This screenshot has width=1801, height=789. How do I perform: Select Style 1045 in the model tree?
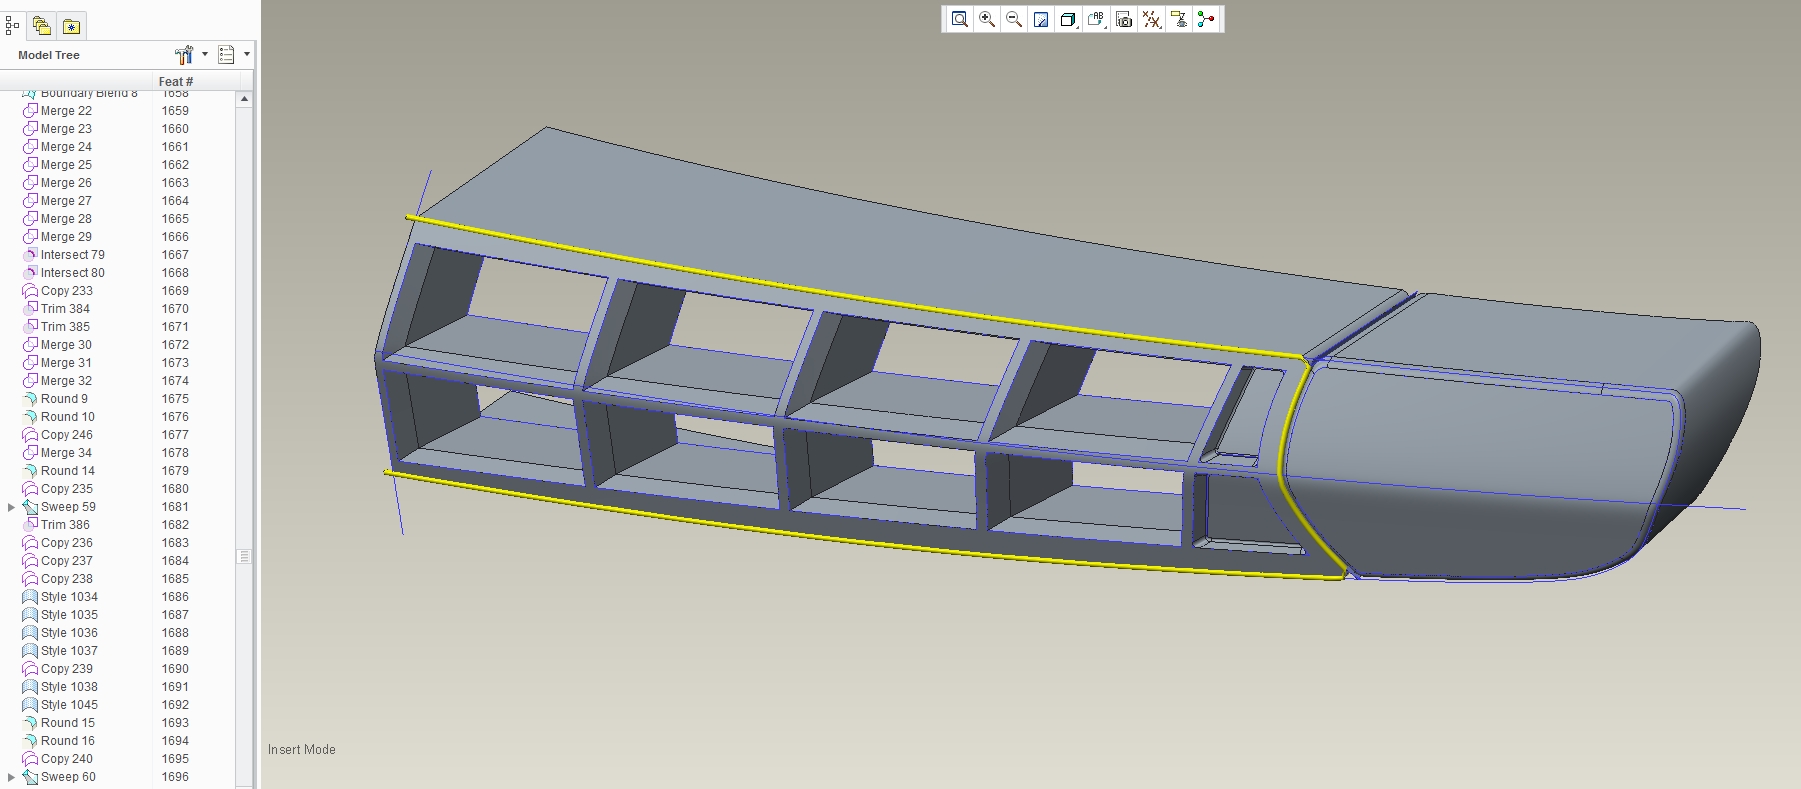pos(69,705)
